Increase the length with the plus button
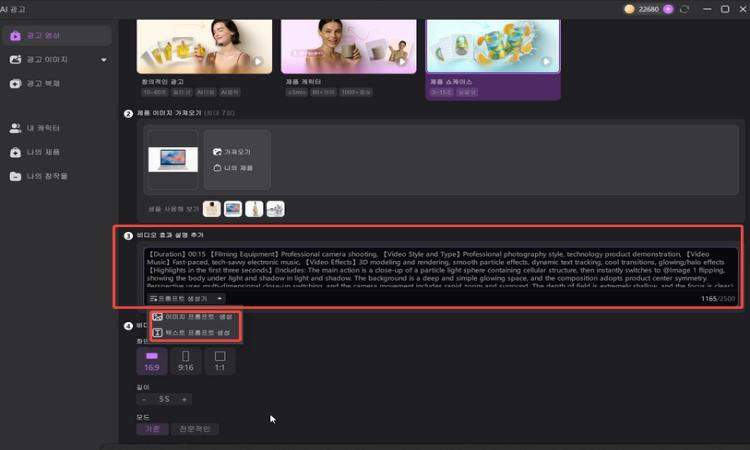 184,399
